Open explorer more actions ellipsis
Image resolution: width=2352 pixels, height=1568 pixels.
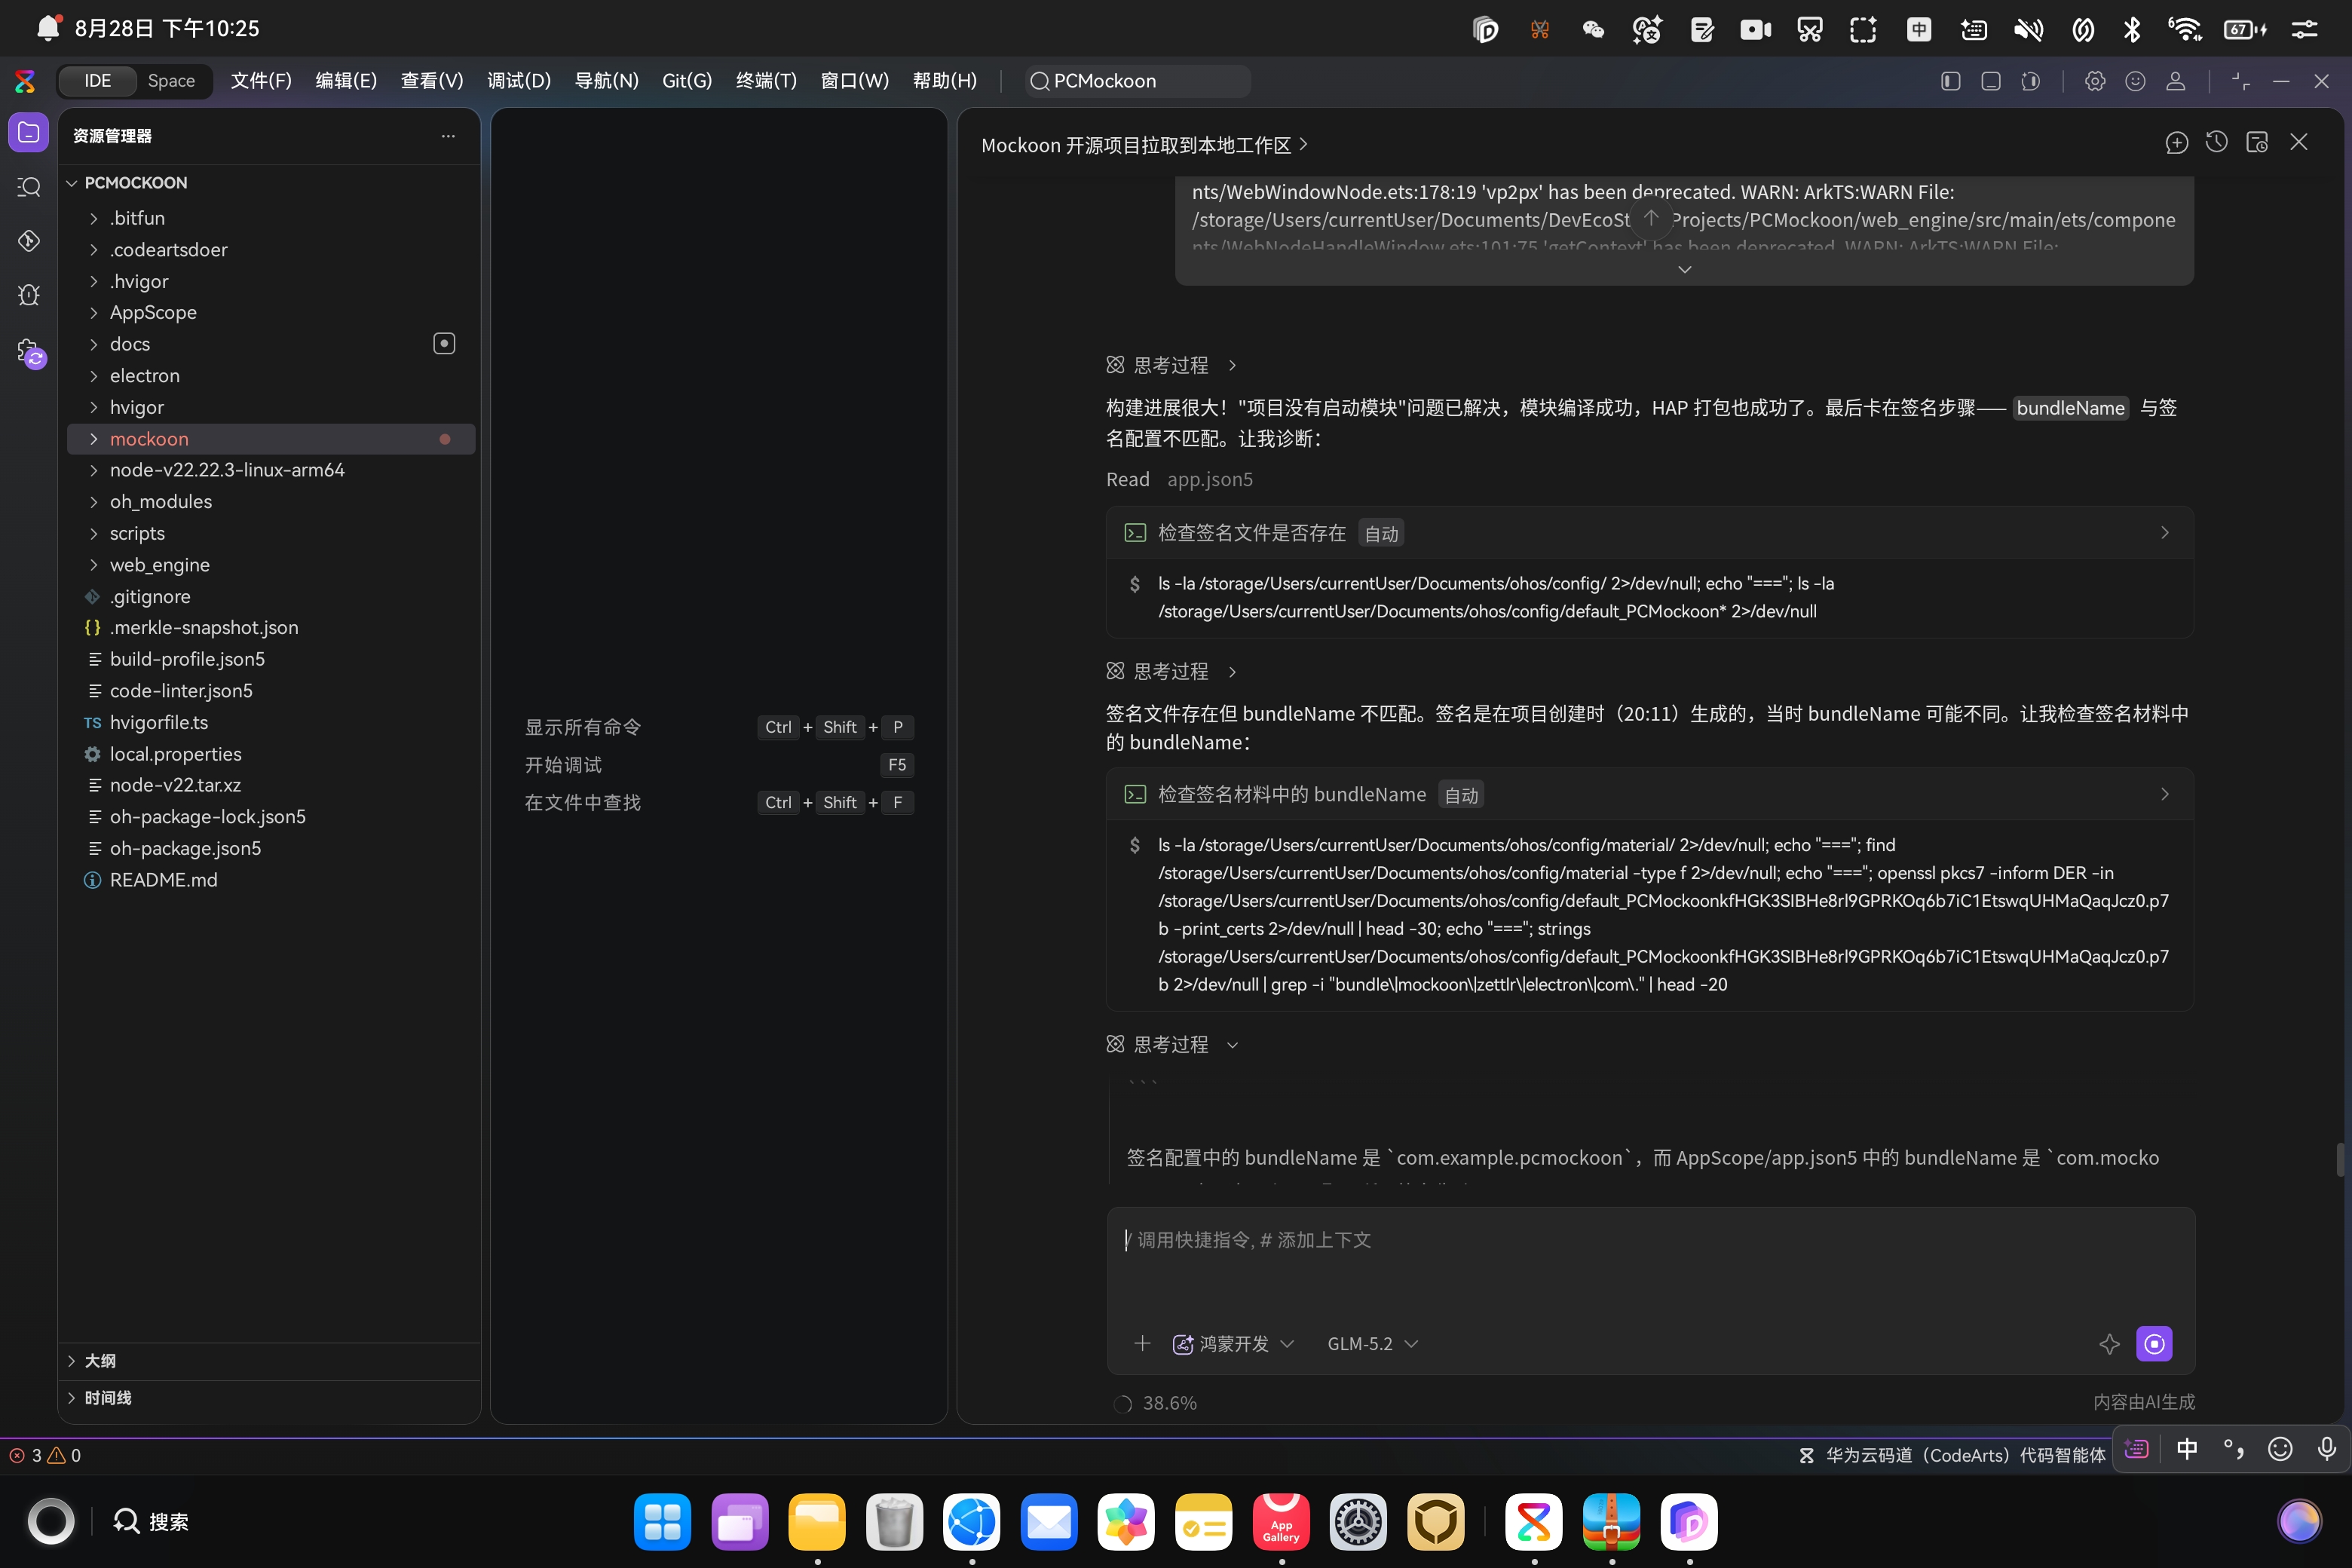448,136
